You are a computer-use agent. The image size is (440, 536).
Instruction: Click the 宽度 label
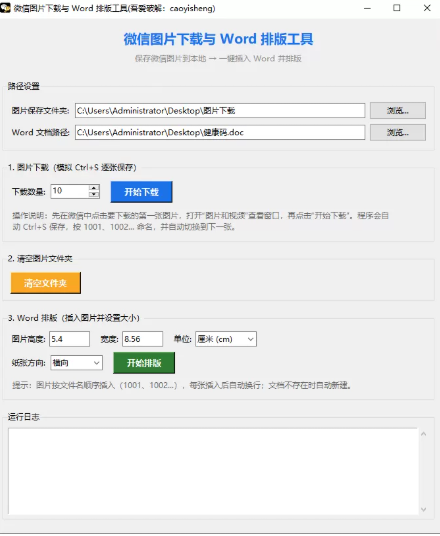coord(109,339)
